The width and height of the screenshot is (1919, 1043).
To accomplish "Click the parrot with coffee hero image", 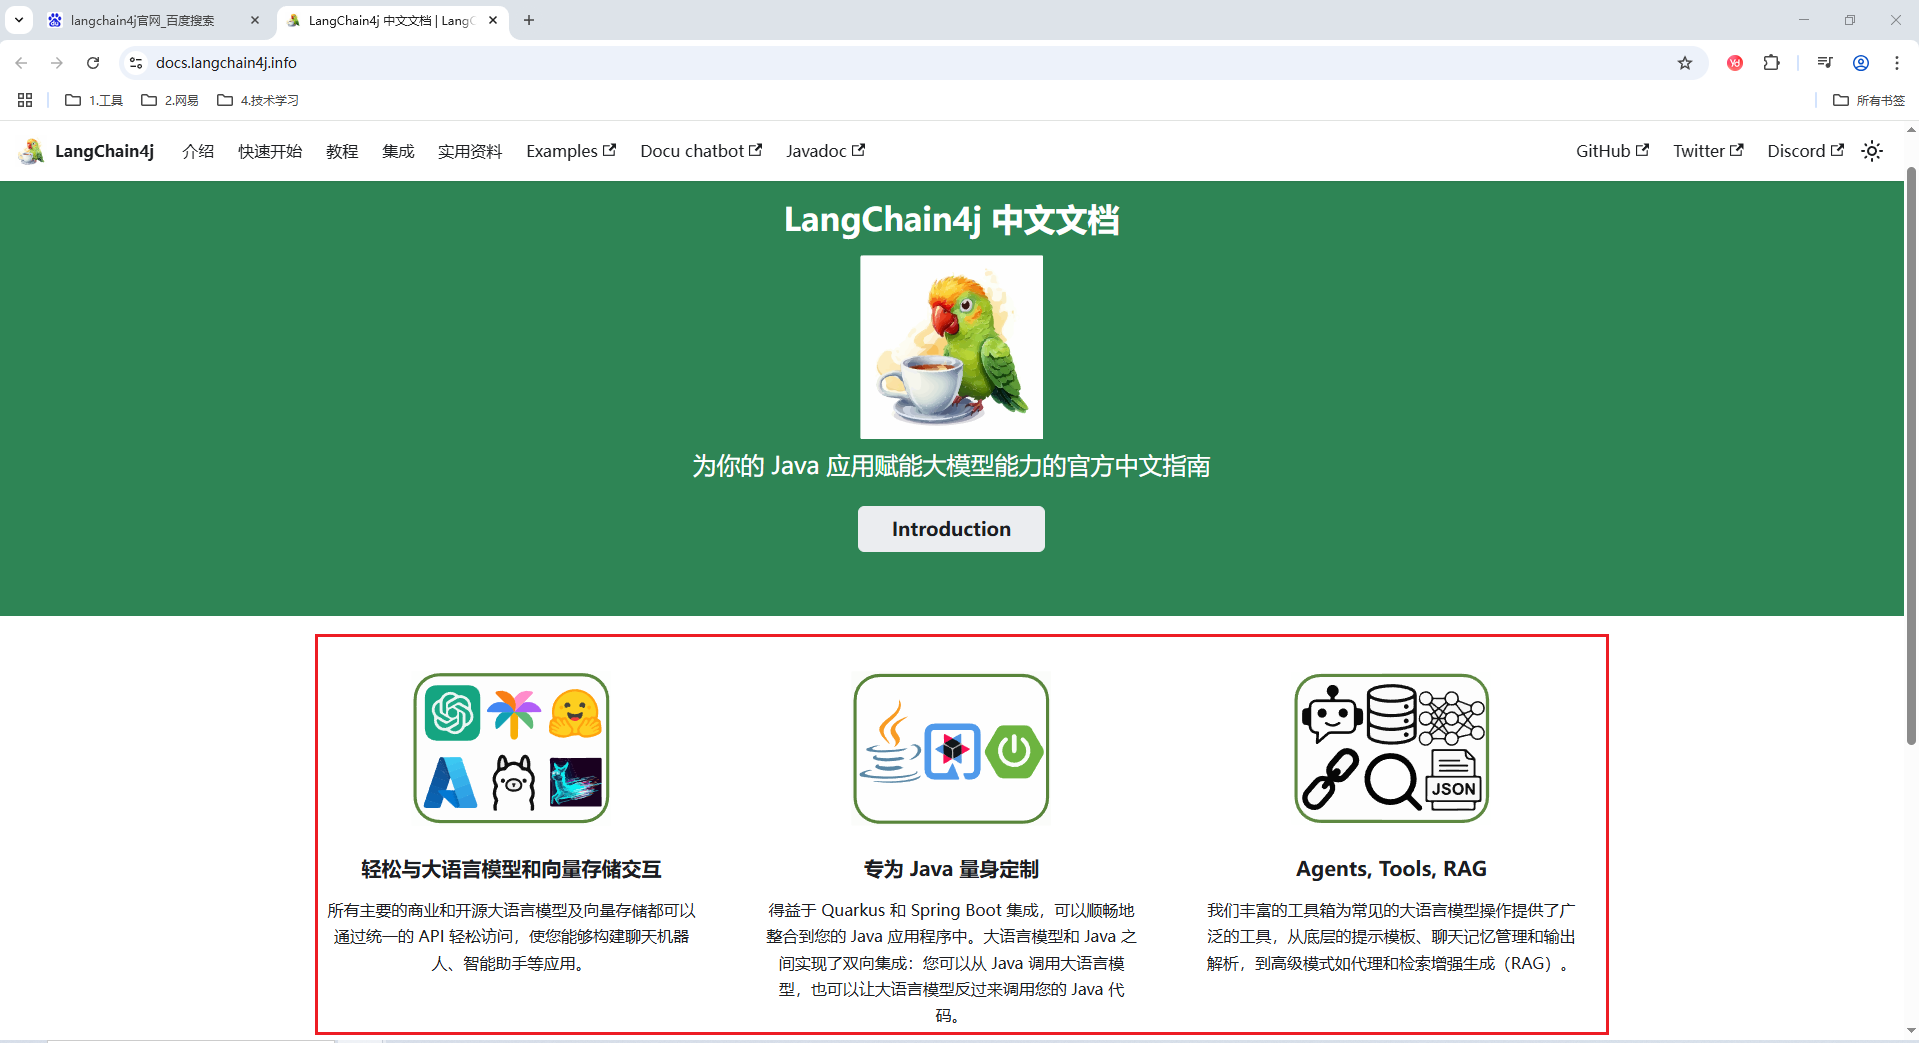I will click(951, 347).
